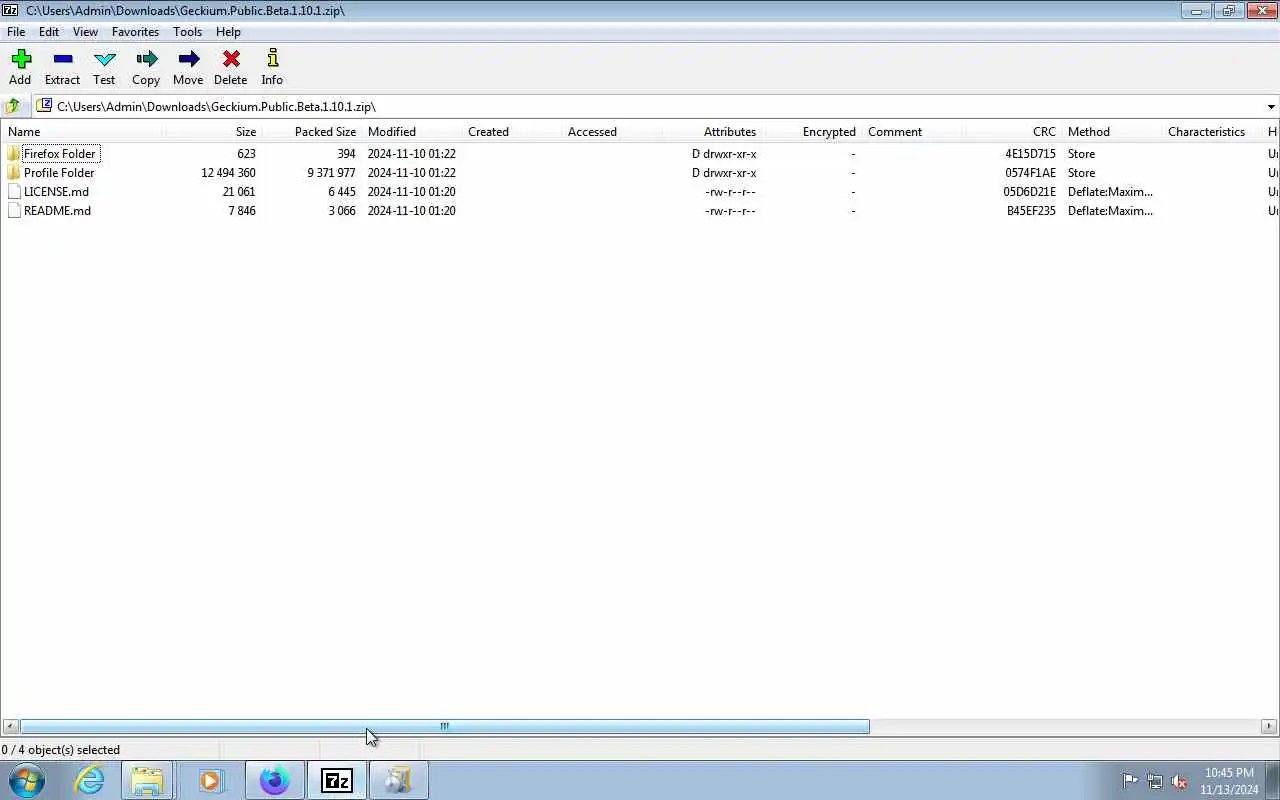Click CRC value 4E15D715

click(1030, 154)
